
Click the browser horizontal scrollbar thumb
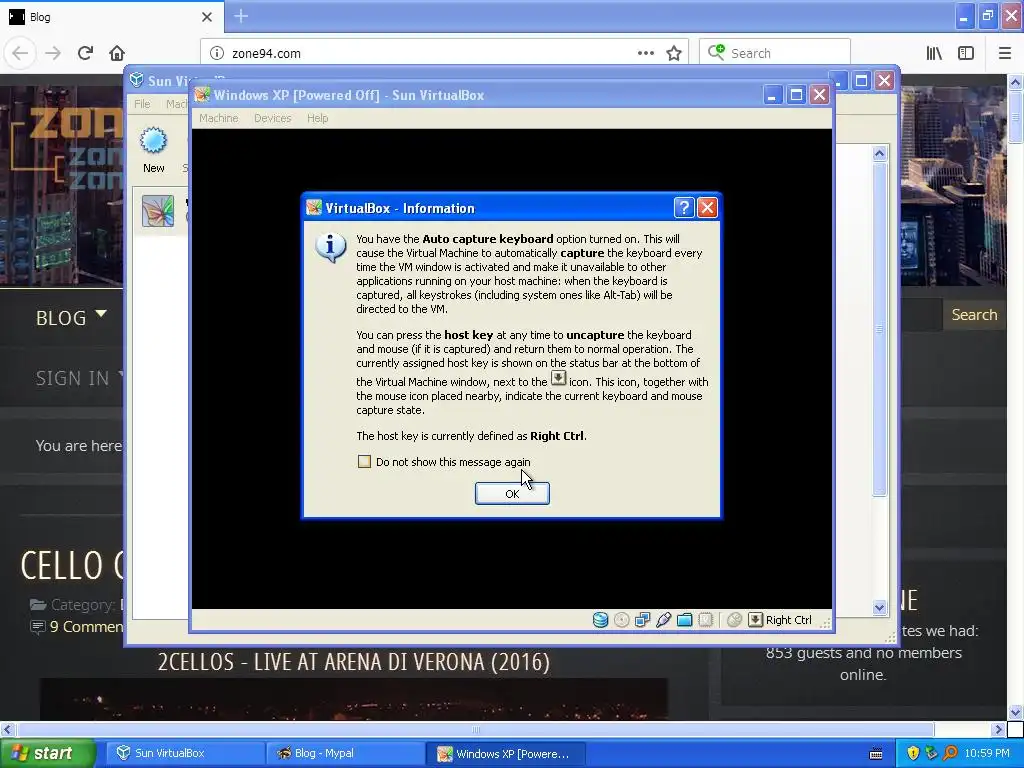point(475,729)
